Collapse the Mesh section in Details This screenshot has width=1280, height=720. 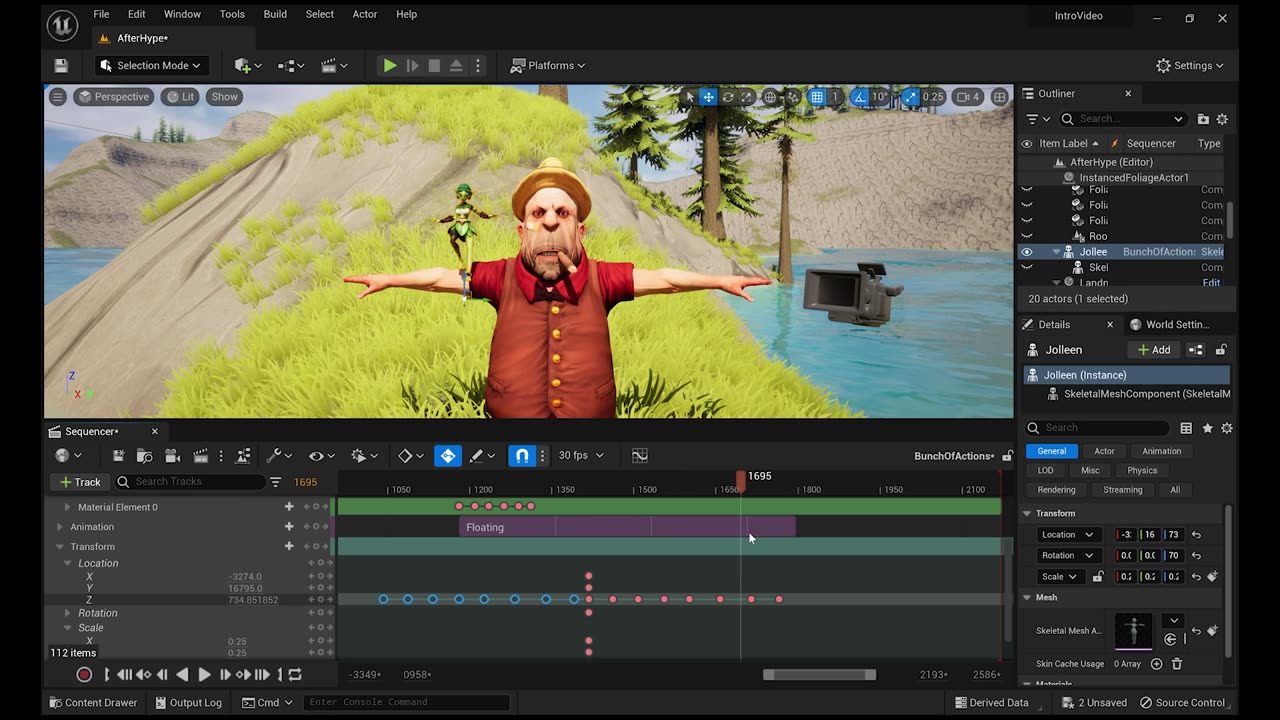click(x=1026, y=597)
